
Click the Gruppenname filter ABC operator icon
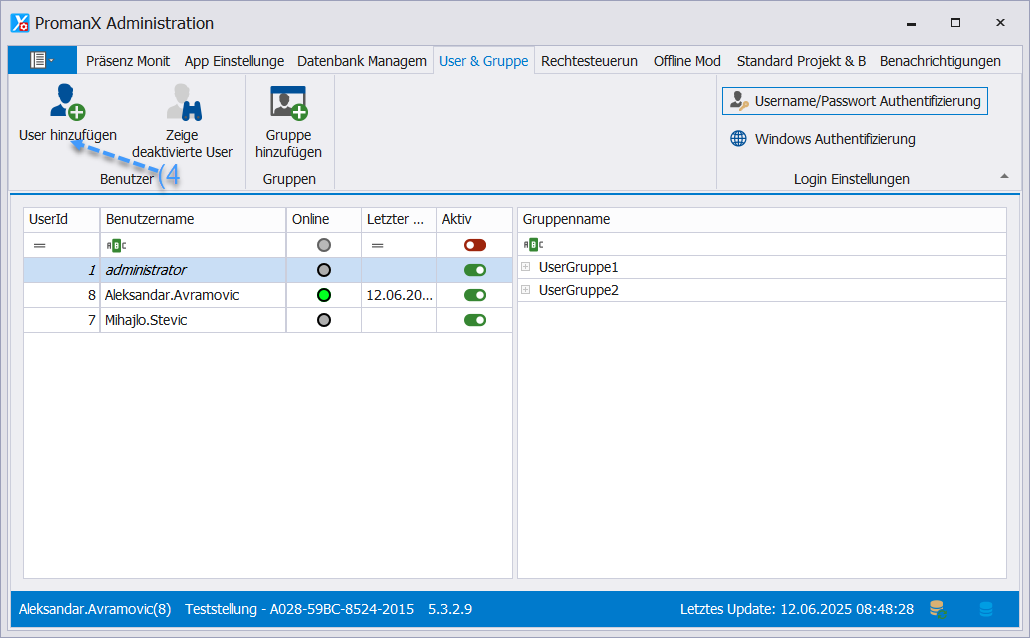tap(533, 245)
